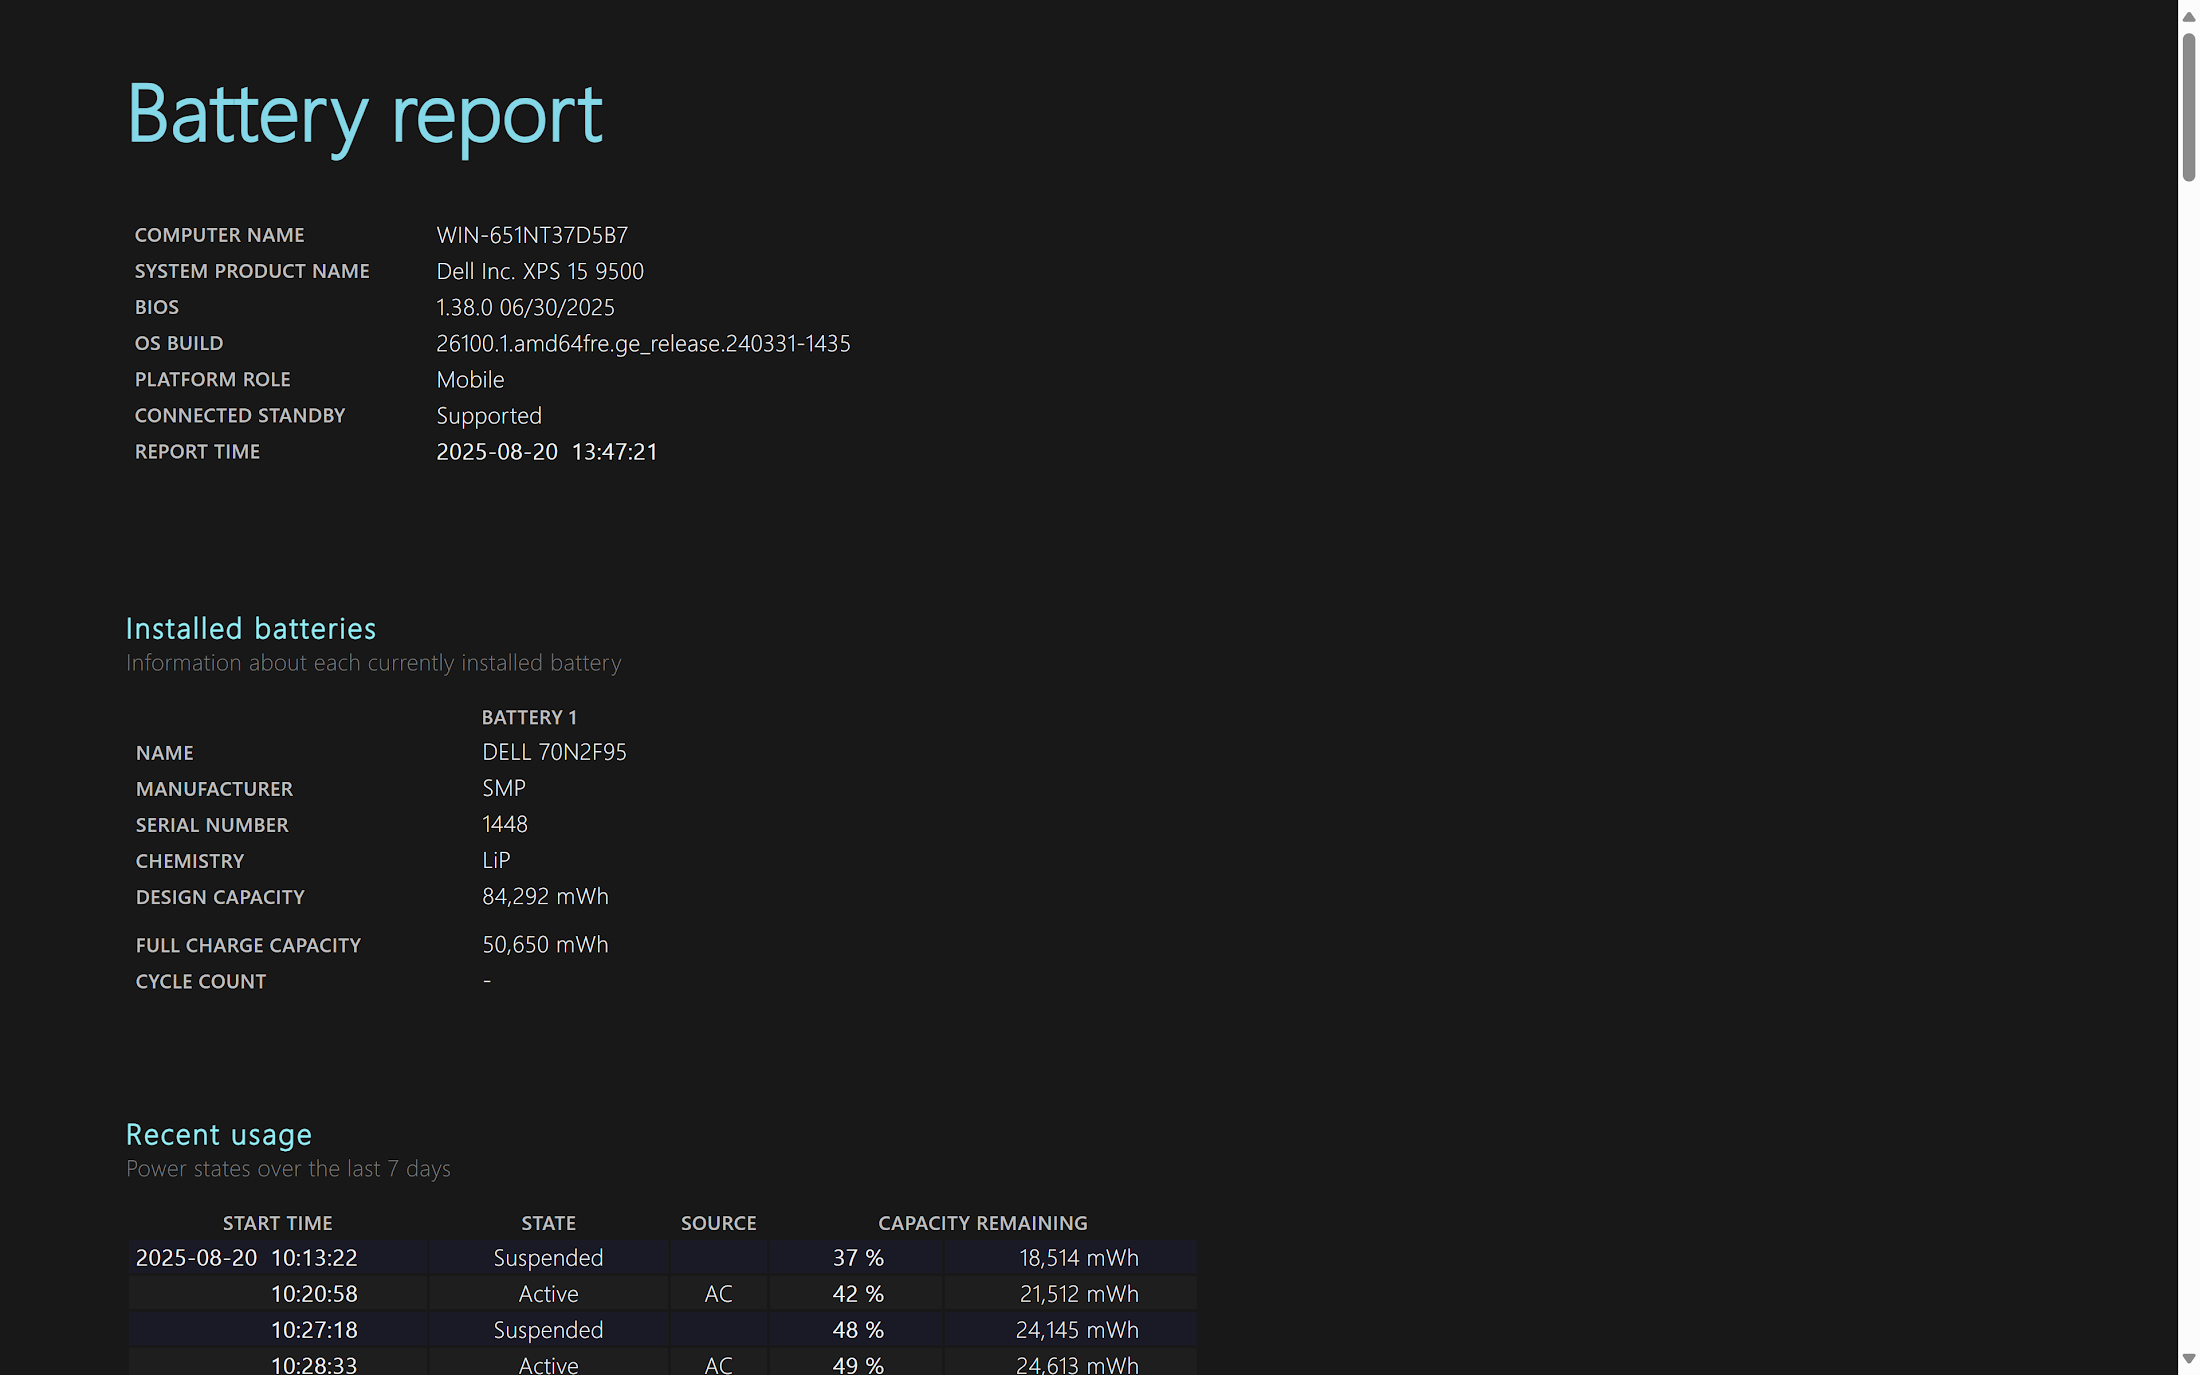Click the scrollbar down arrow
The width and height of the screenshot is (2200, 1375).
click(2188, 1358)
